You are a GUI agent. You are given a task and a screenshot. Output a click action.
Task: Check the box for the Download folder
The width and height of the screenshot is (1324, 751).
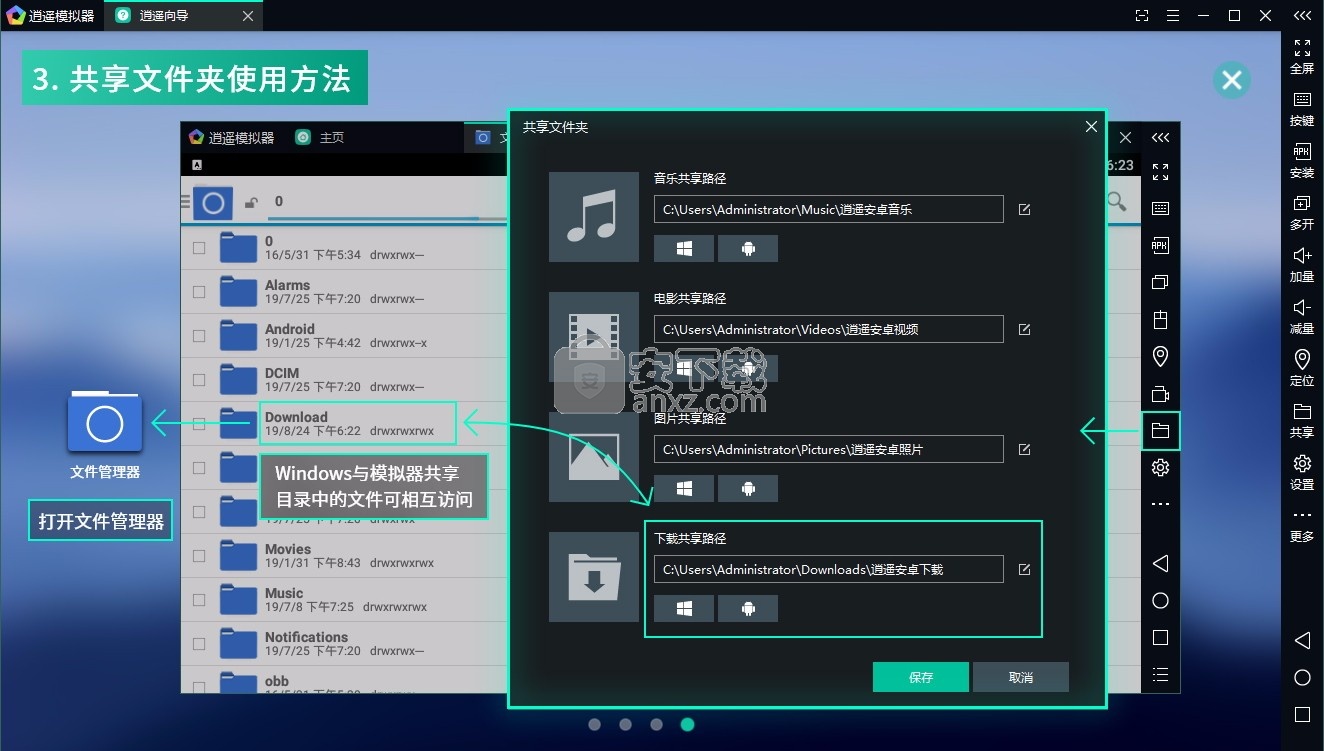pyautogui.click(x=199, y=424)
